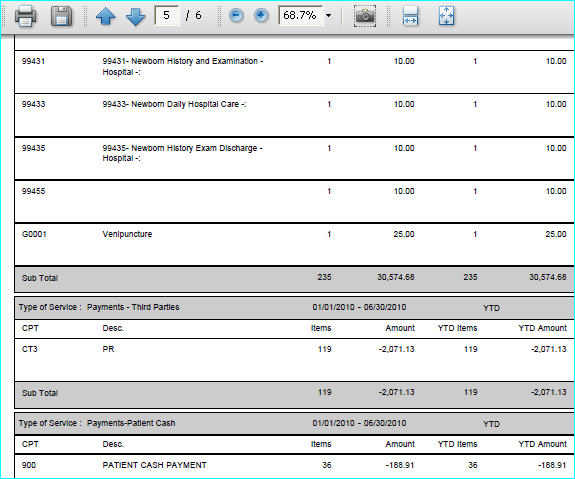This screenshot has width=575, height=479.
Task: Click the zoom in plus button
Action: (x=261, y=15)
